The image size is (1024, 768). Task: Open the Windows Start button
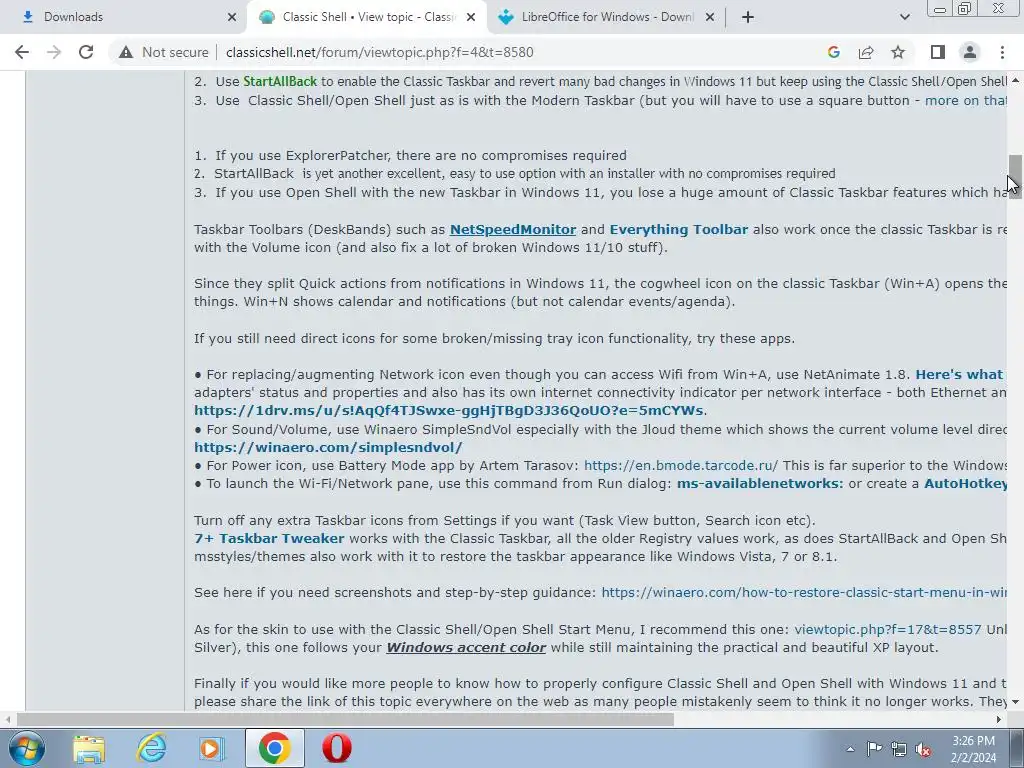25,748
